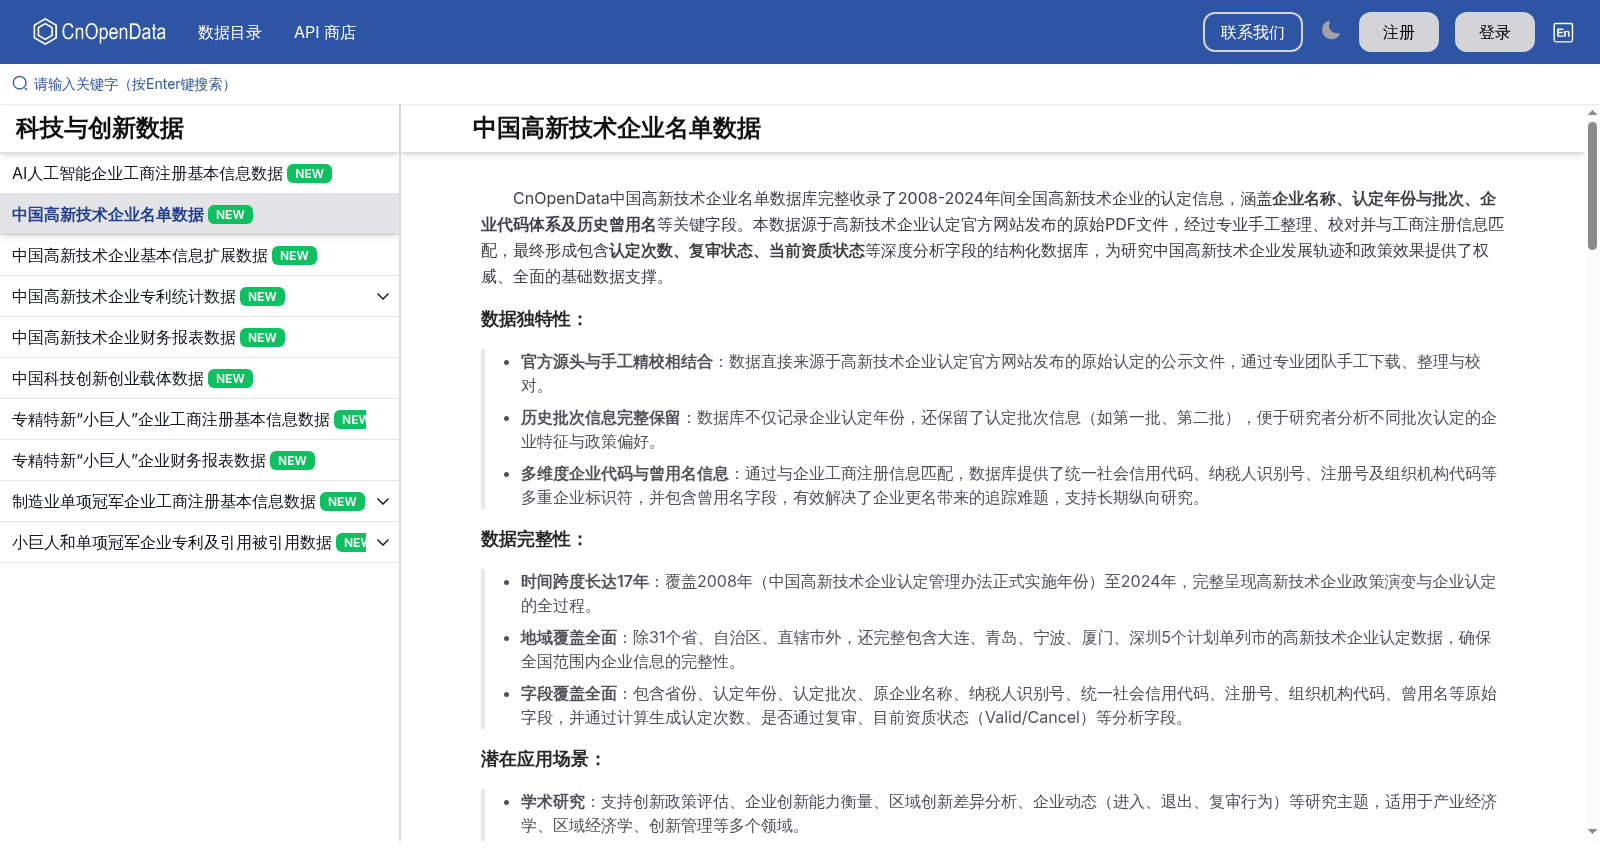1600x857 pixels.
Task: Click NEW badge on 中国科技创新创业载体数据 row
Action: pos(230,378)
